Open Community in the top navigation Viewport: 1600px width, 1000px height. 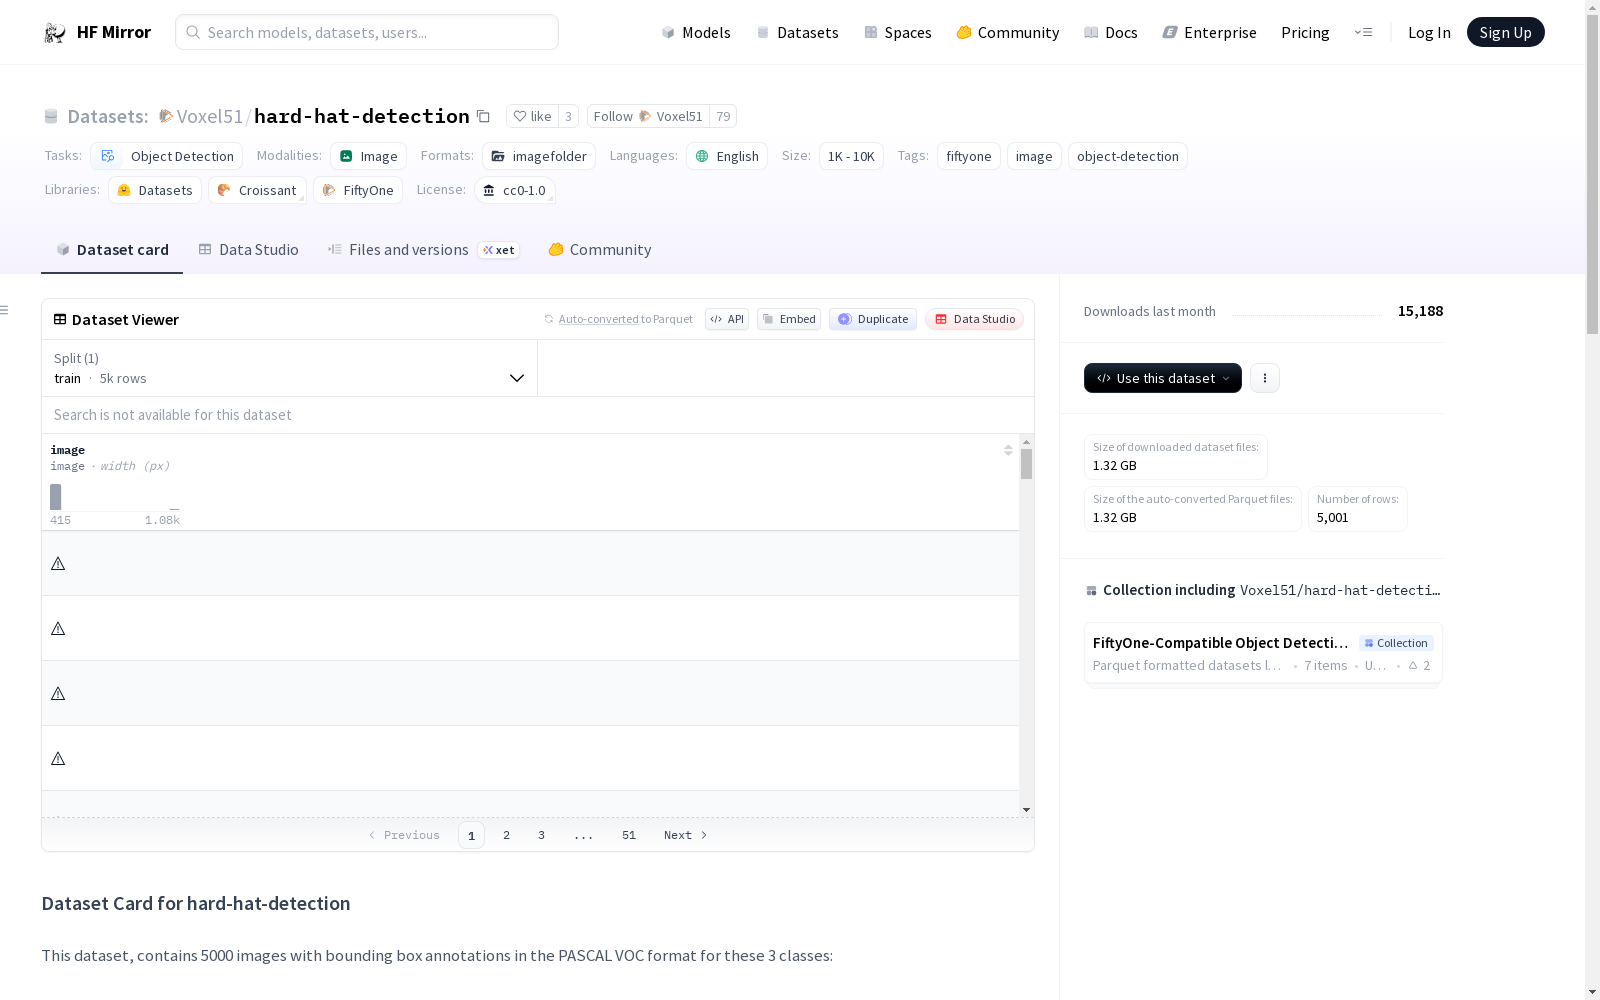[1008, 33]
